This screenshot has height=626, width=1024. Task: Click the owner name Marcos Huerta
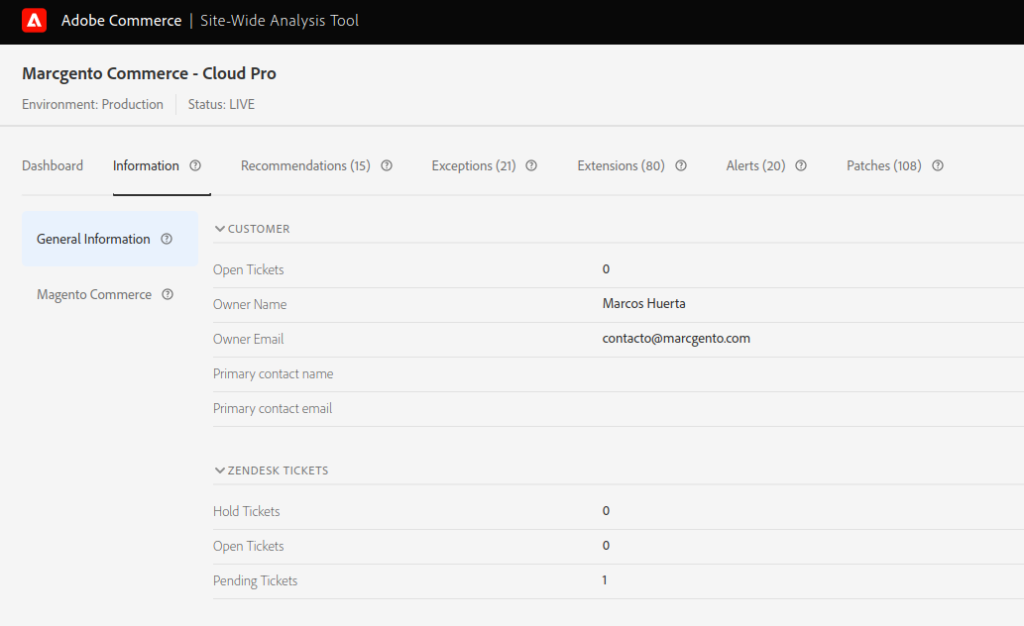point(644,304)
